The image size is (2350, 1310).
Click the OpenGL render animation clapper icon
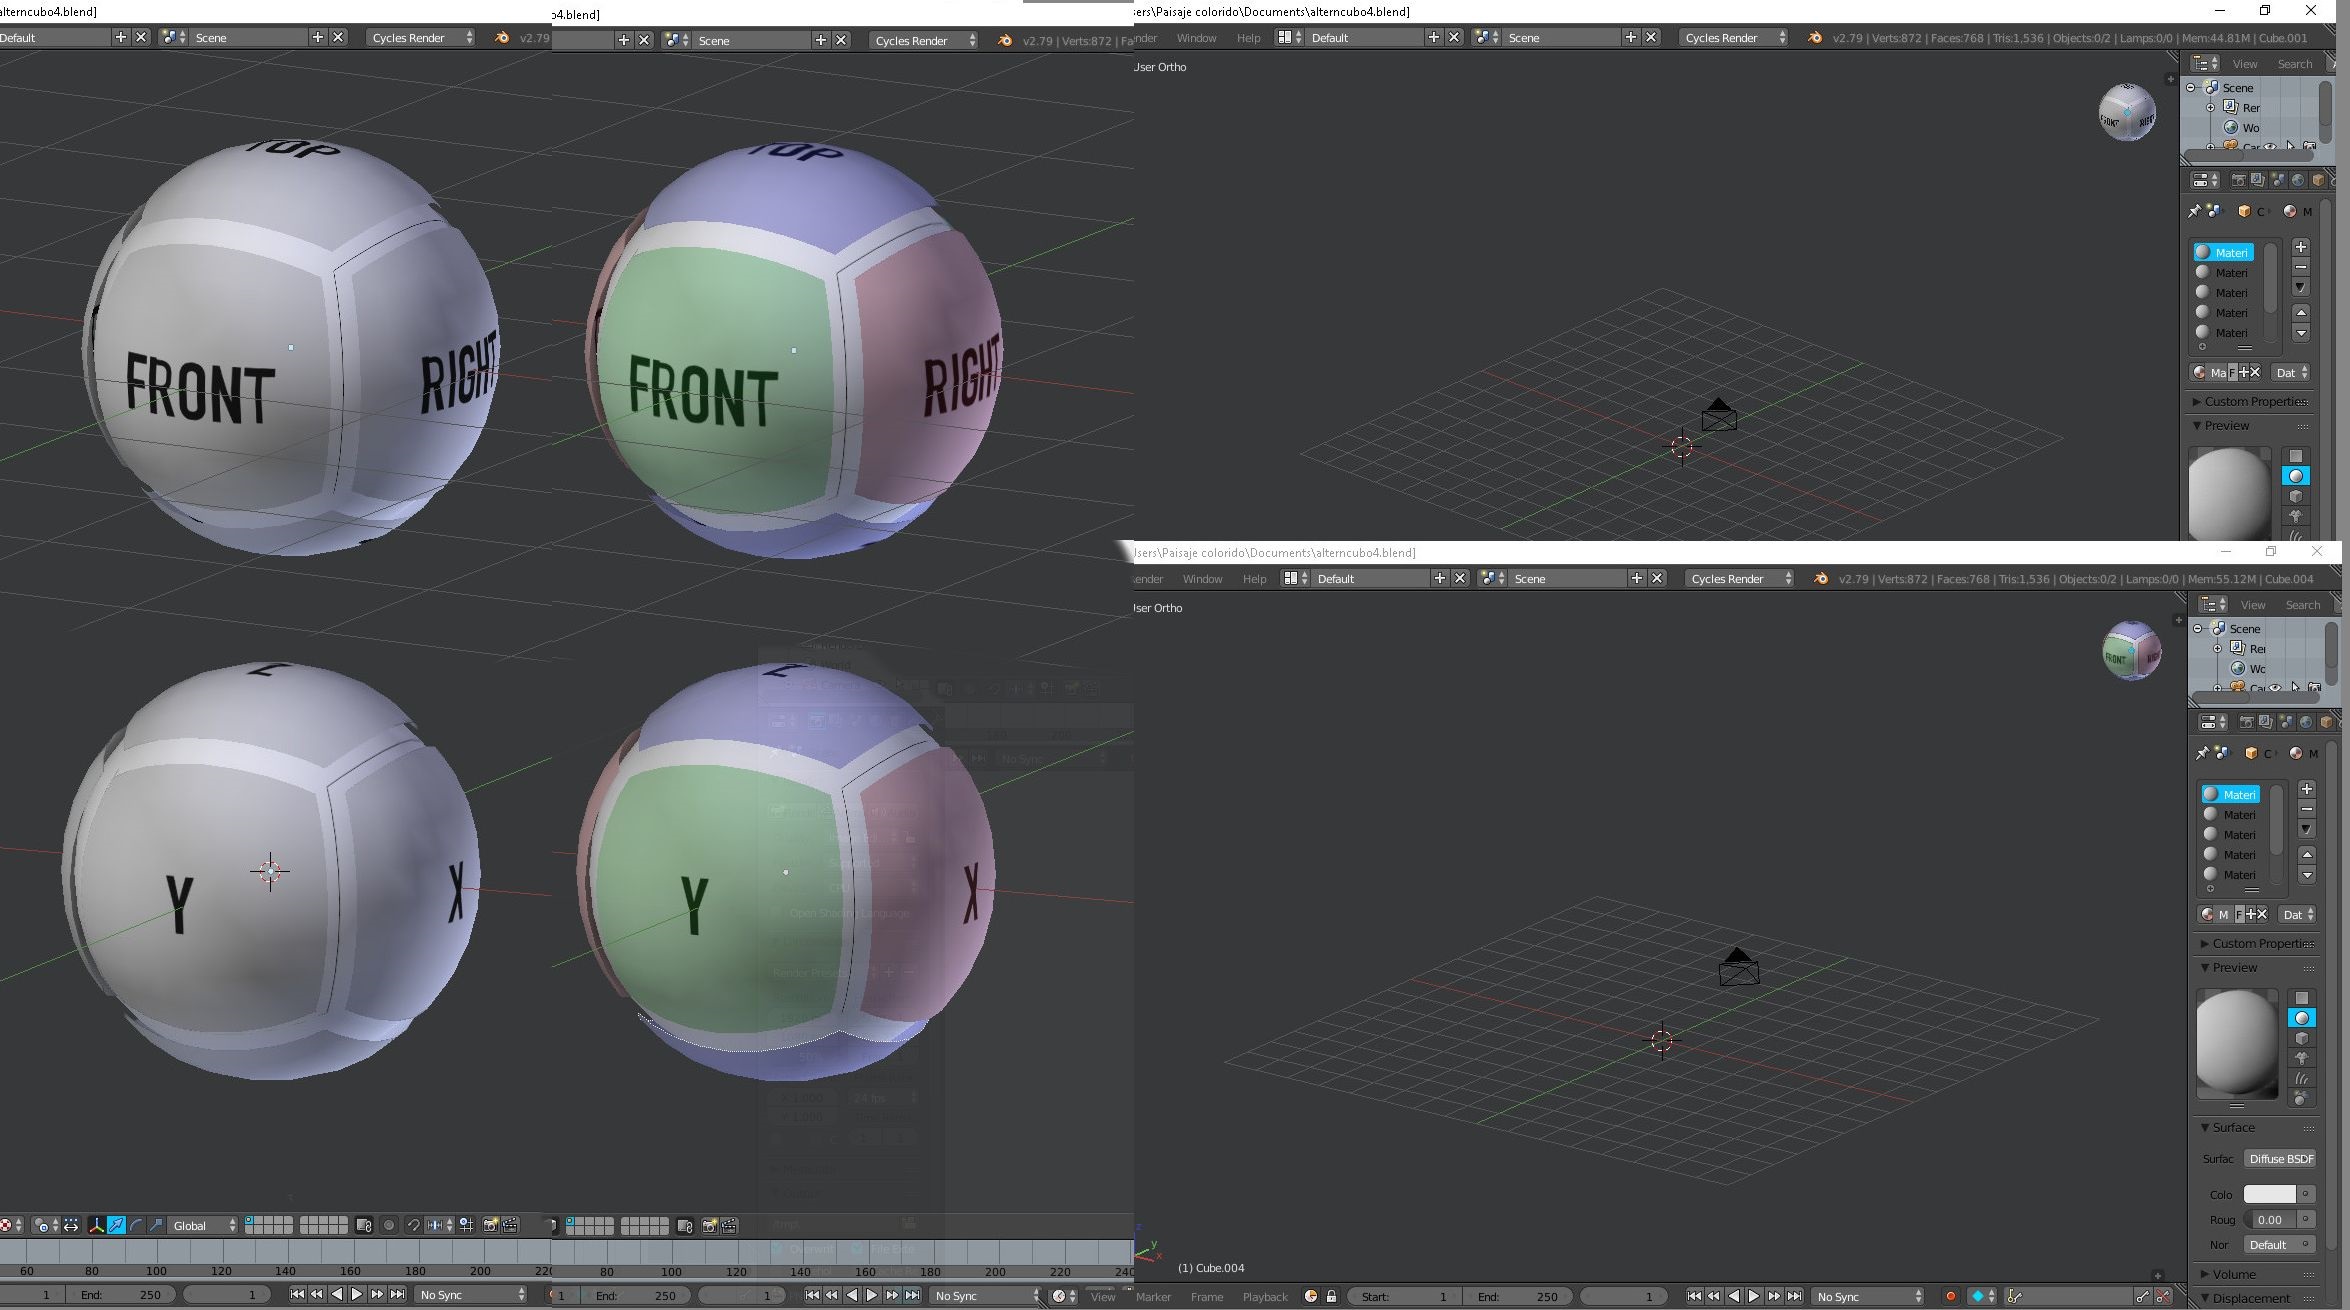tap(510, 1225)
